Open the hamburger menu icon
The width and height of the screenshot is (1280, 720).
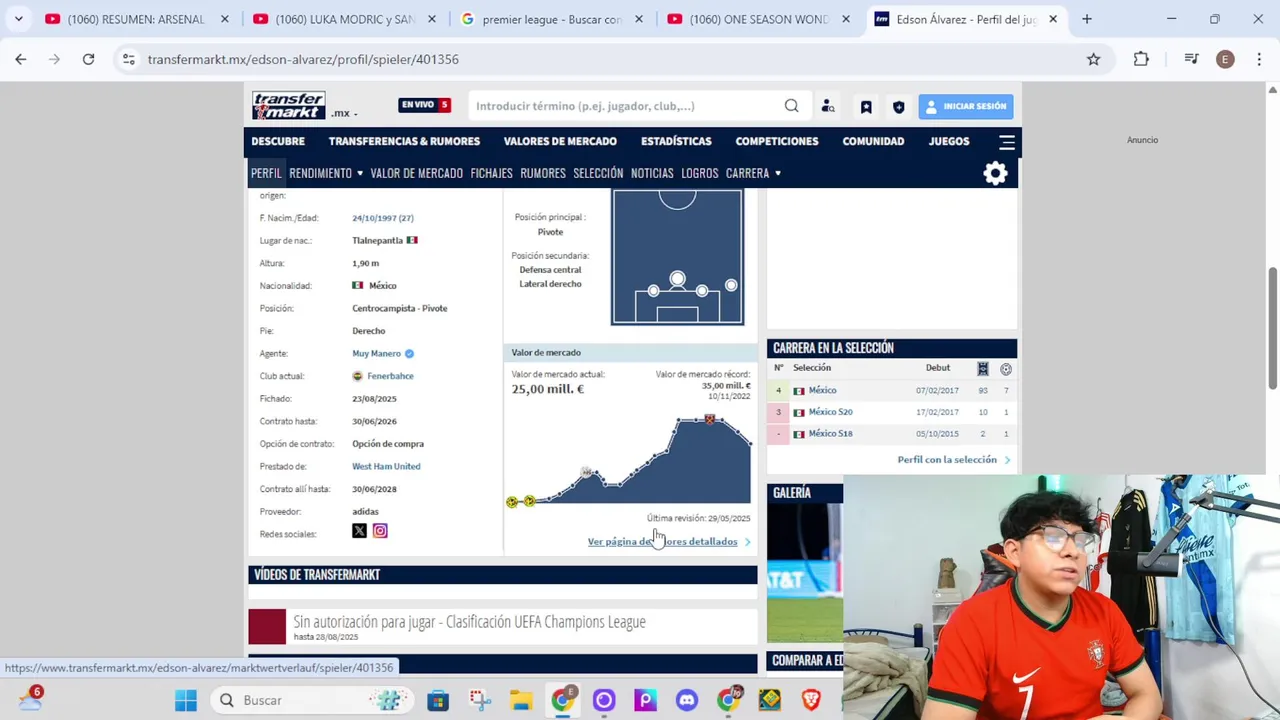click(1007, 142)
